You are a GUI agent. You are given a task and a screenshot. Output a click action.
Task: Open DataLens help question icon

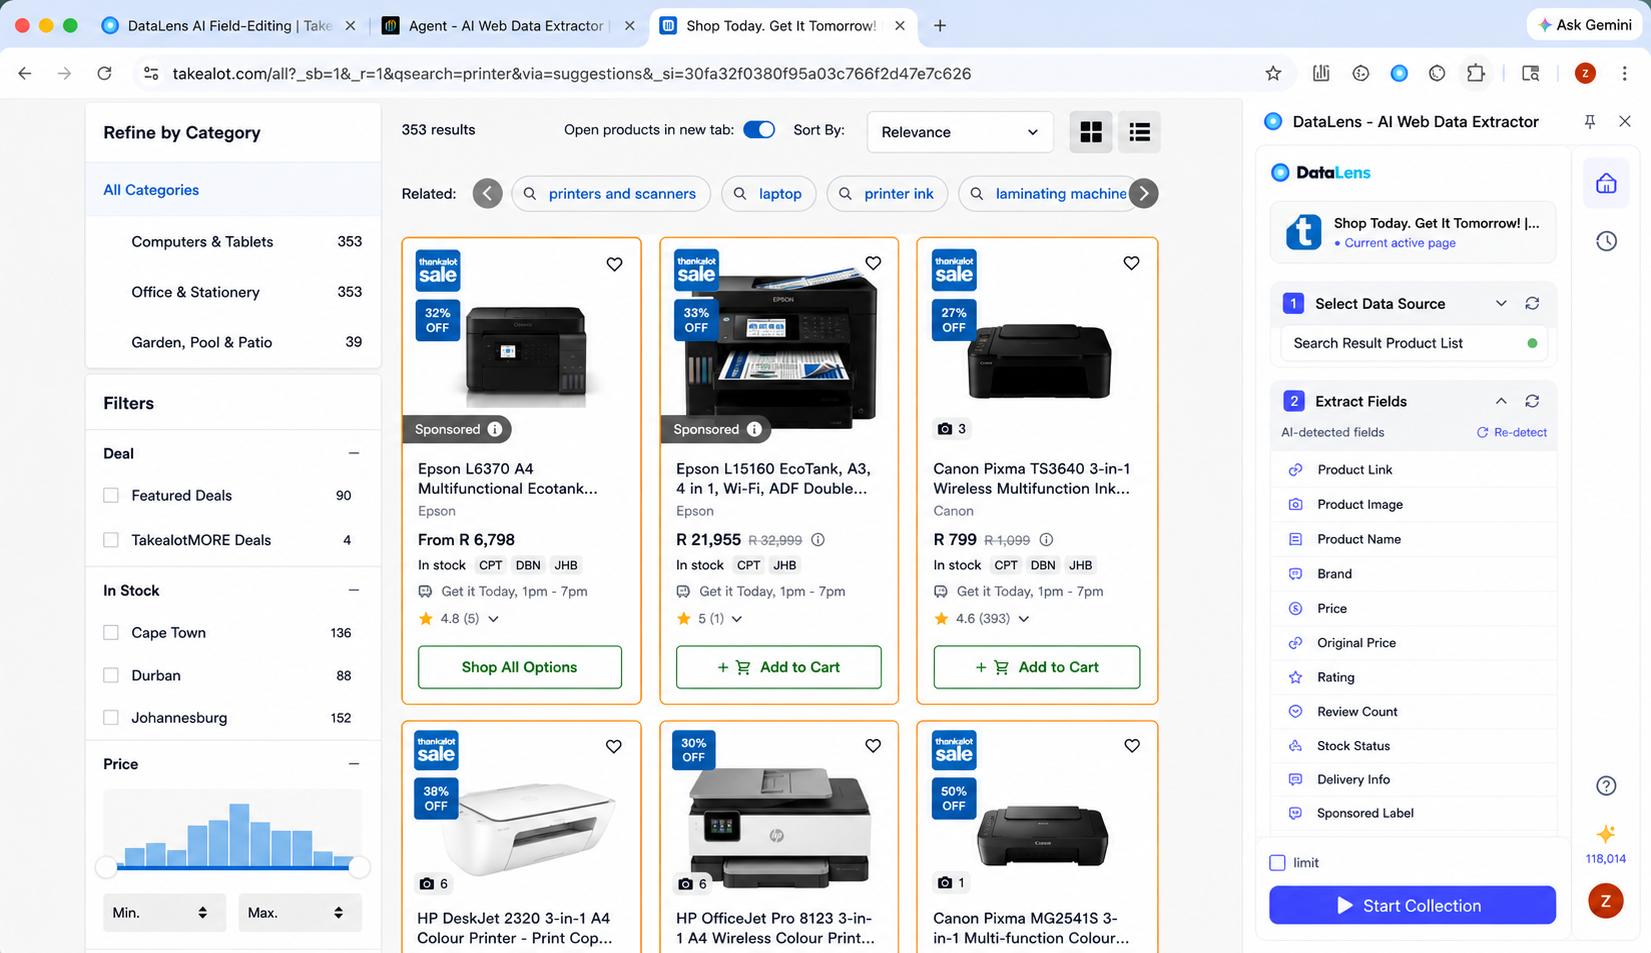pyautogui.click(x=1606, y=786)
